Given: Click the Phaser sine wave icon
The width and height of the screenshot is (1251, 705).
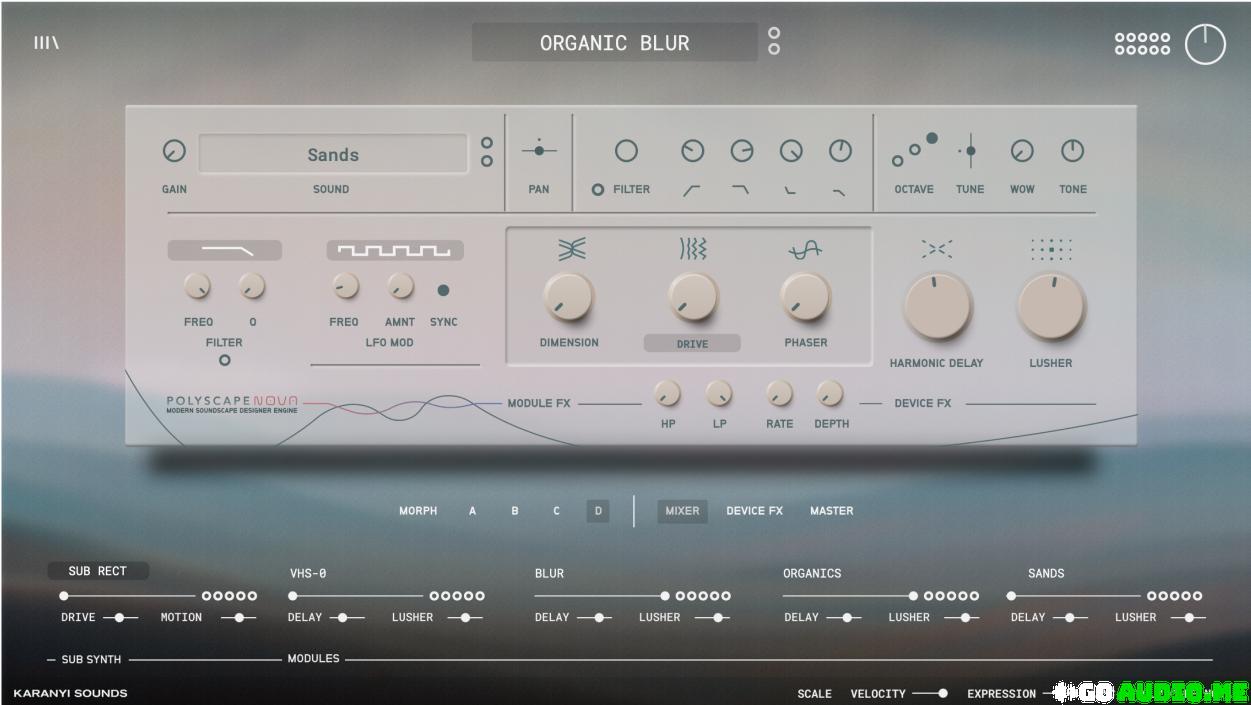Looking at the screenshot, I should [x=805, y=251].
